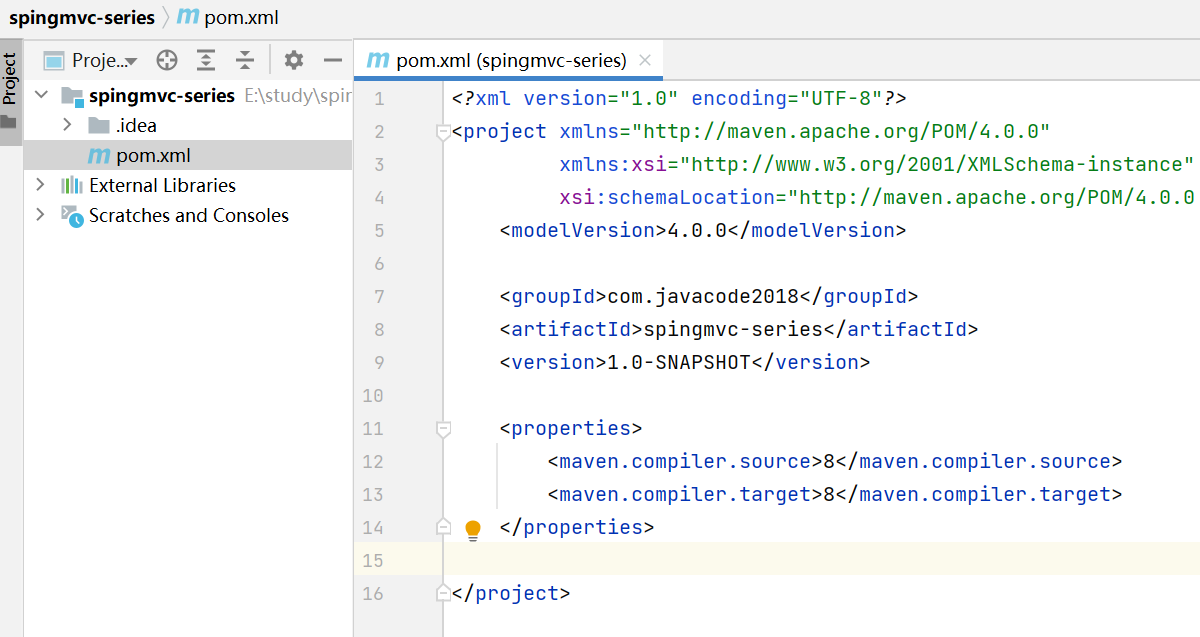This screenshot has height=637, width=1200.
Task: Hide the Project tool window with minus icon
Action: [333, 60]
